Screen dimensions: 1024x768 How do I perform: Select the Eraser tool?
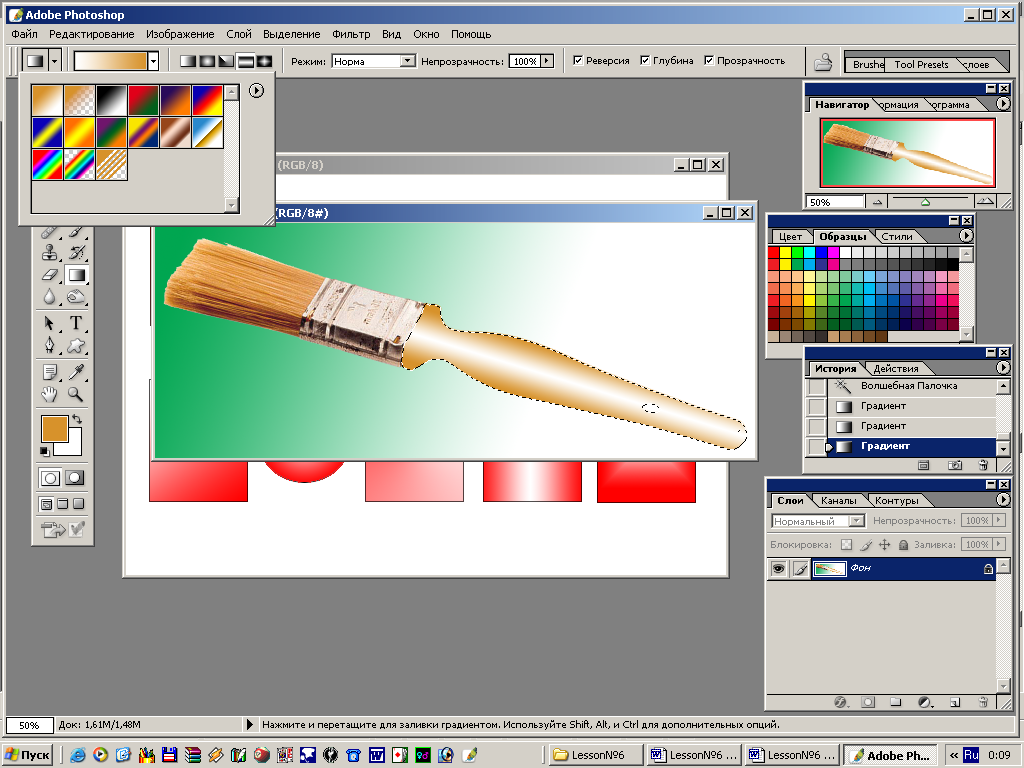coord(50,275)
